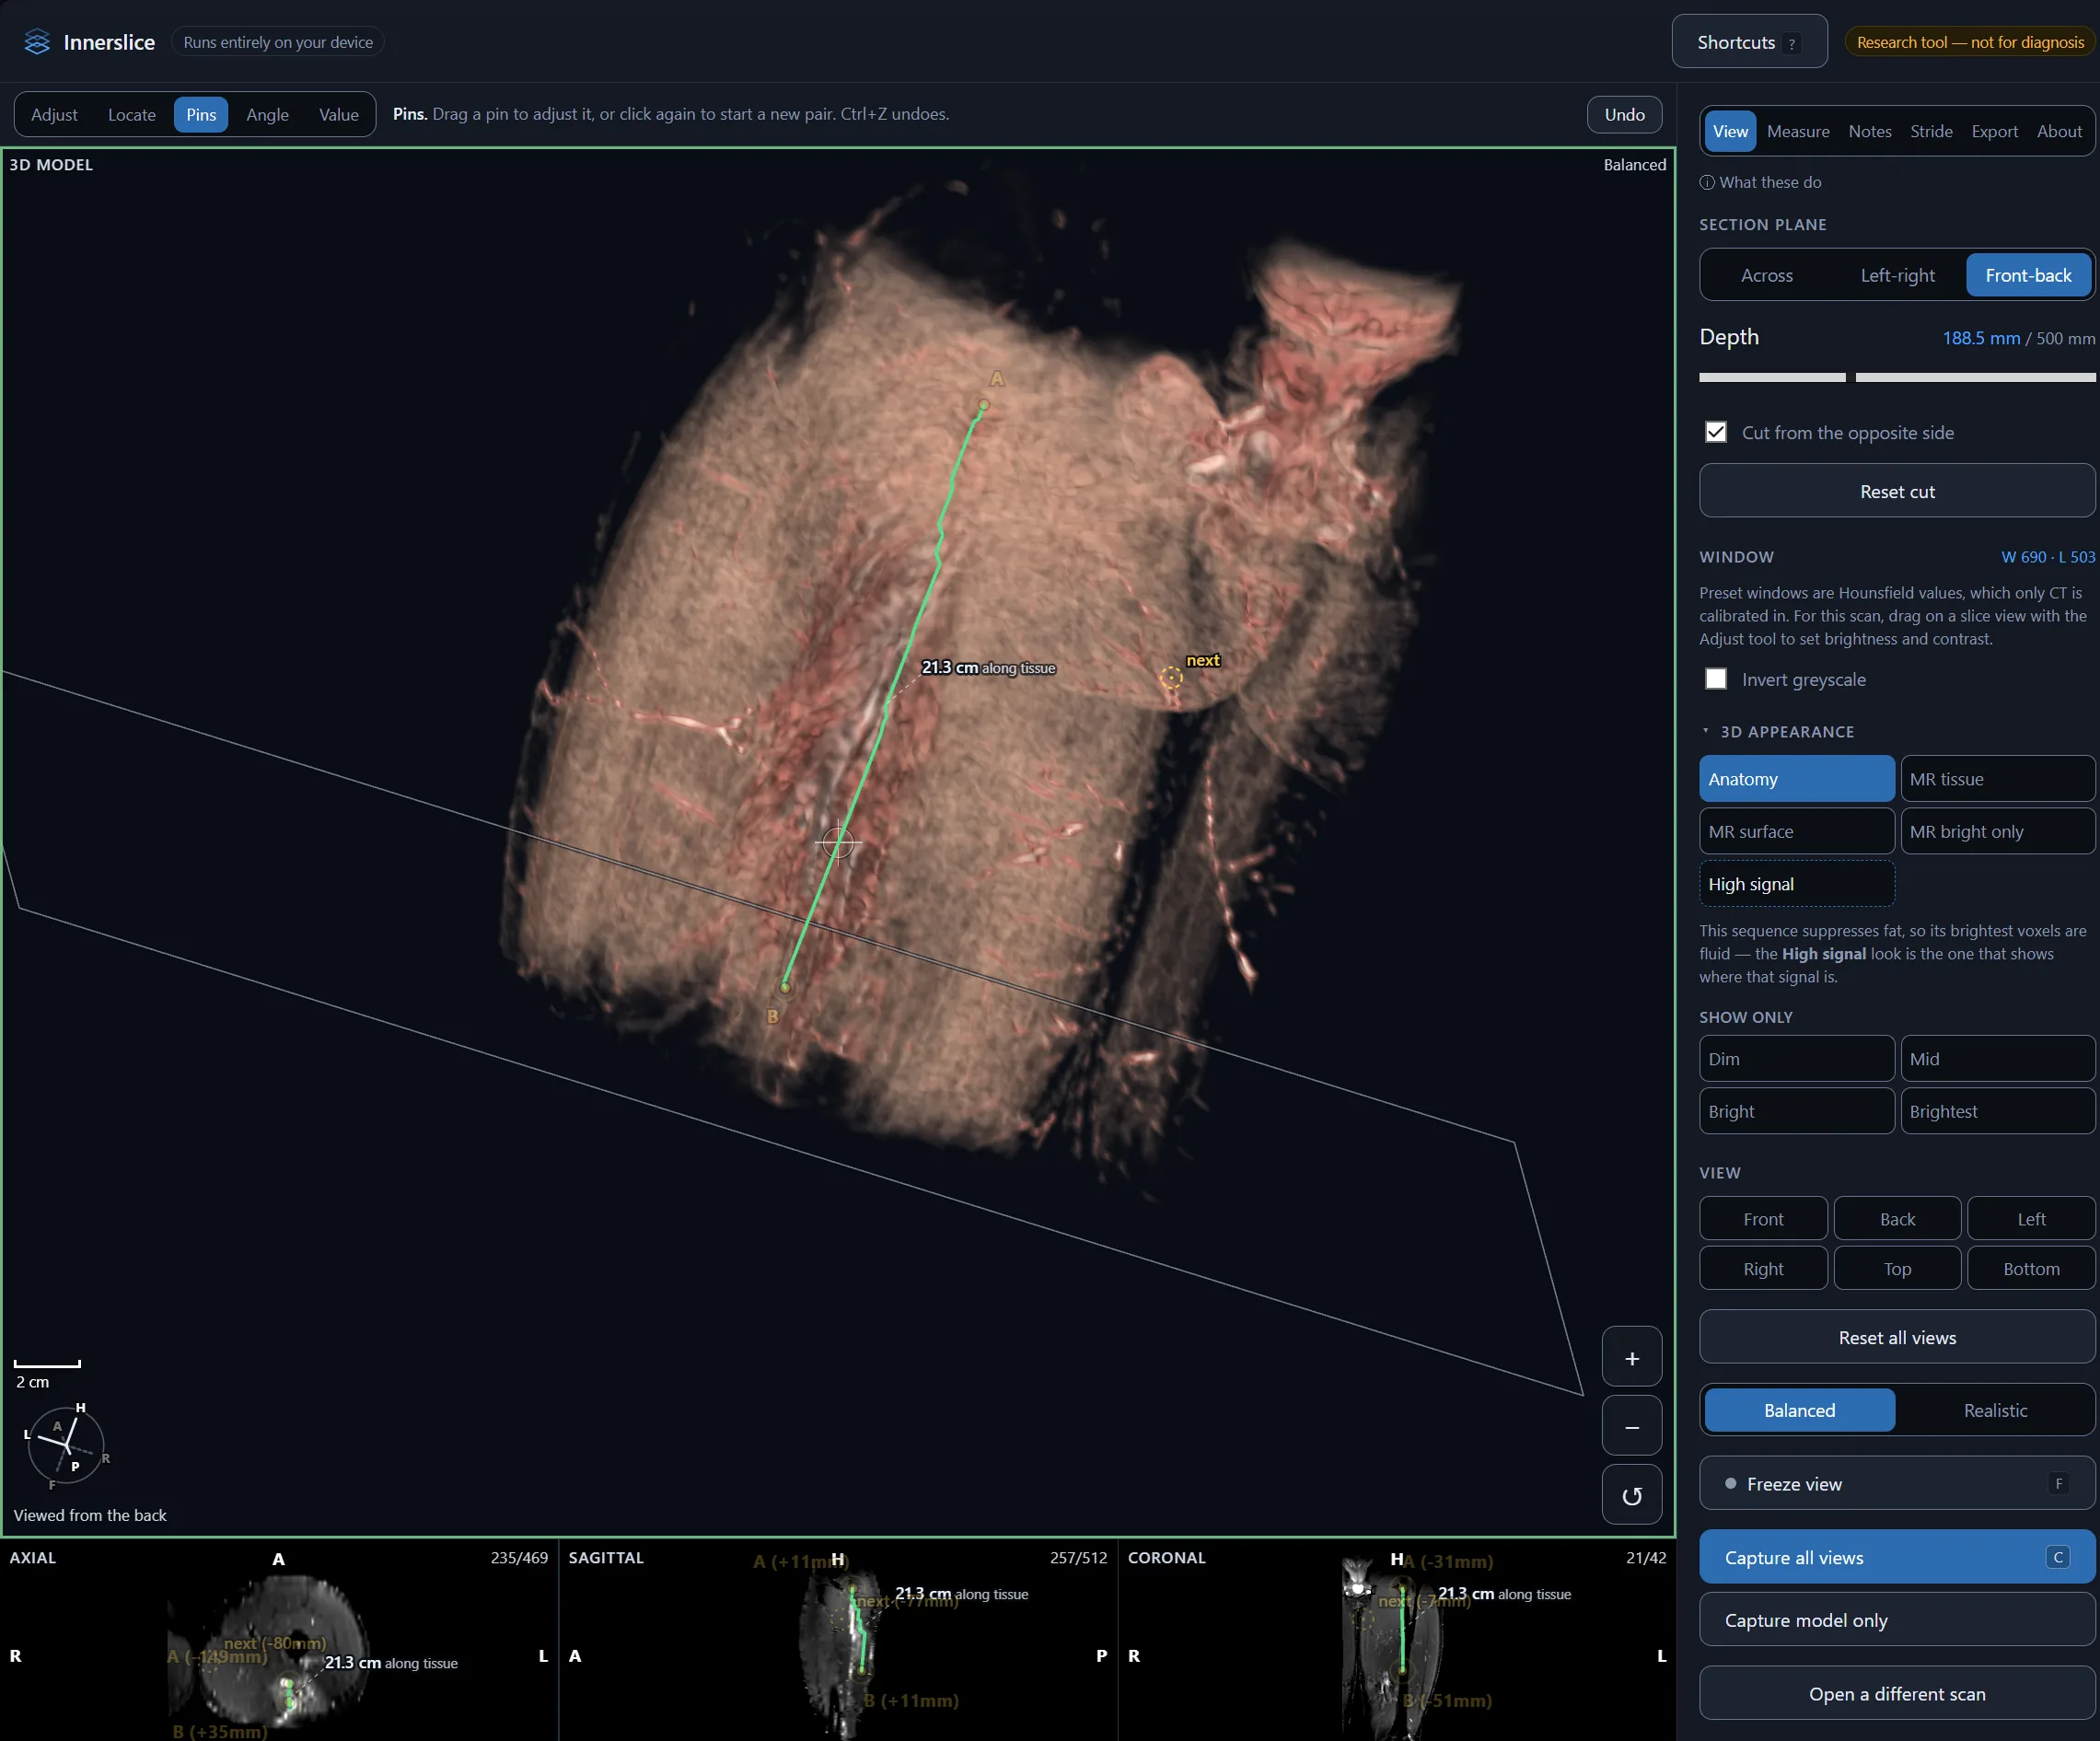Set view to Top
Viewport: 2100px width, 1741px height.
coord(1897,1268)
